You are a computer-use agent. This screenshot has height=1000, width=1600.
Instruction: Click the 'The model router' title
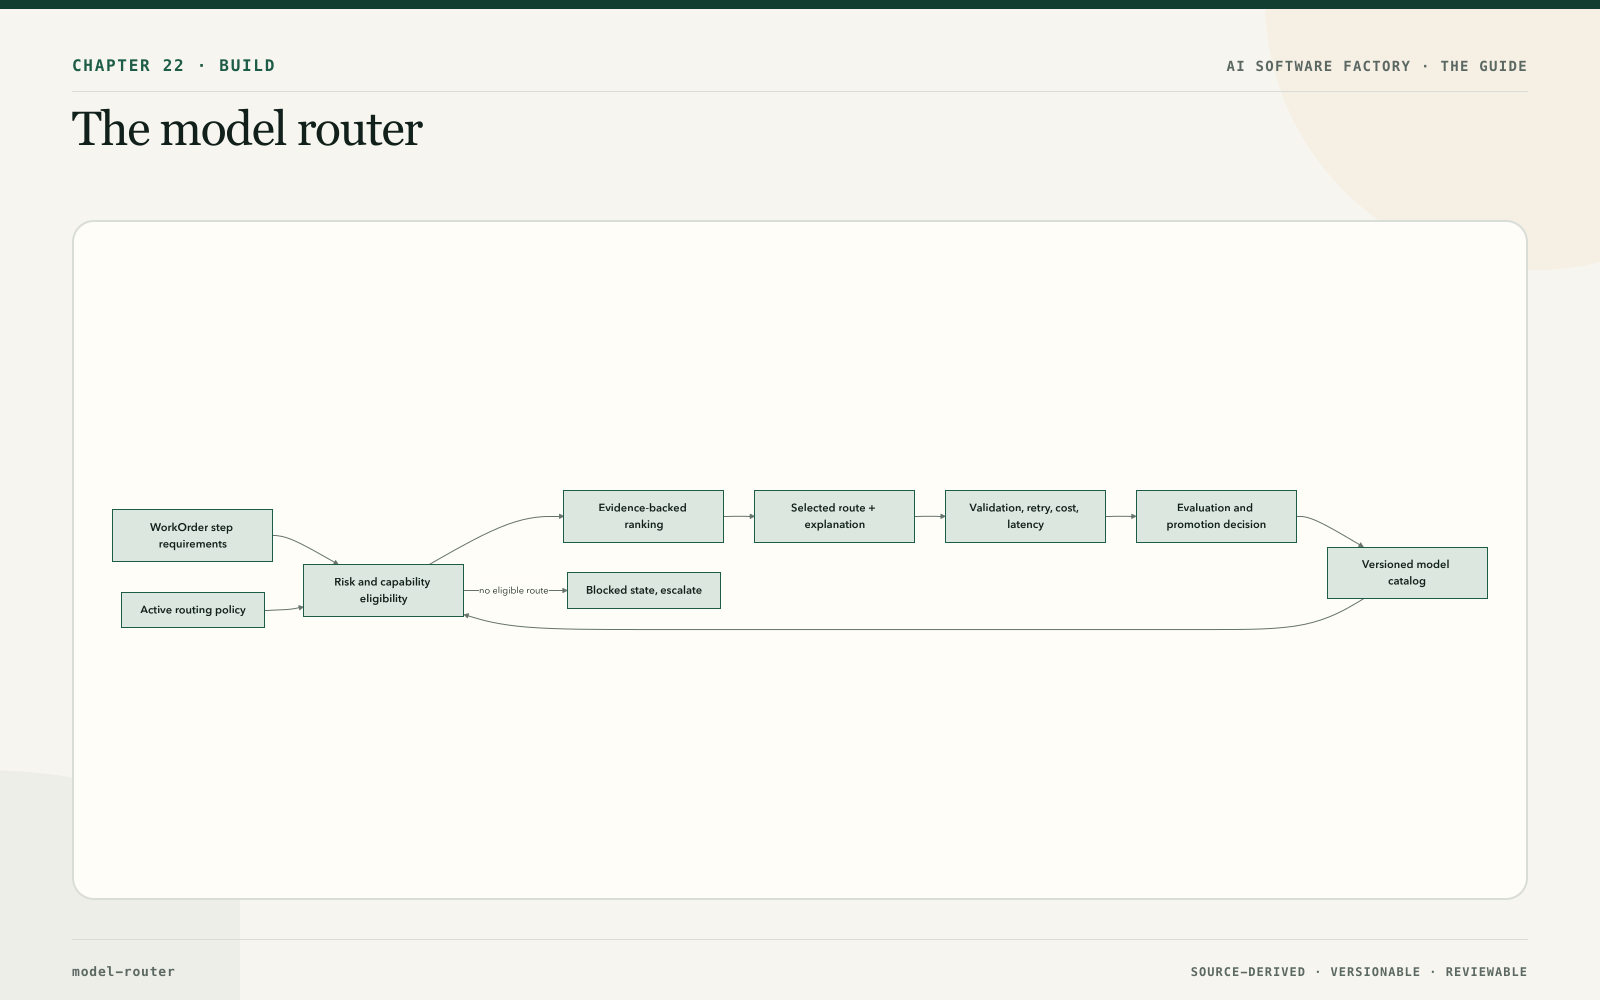[x=247, y=129]
